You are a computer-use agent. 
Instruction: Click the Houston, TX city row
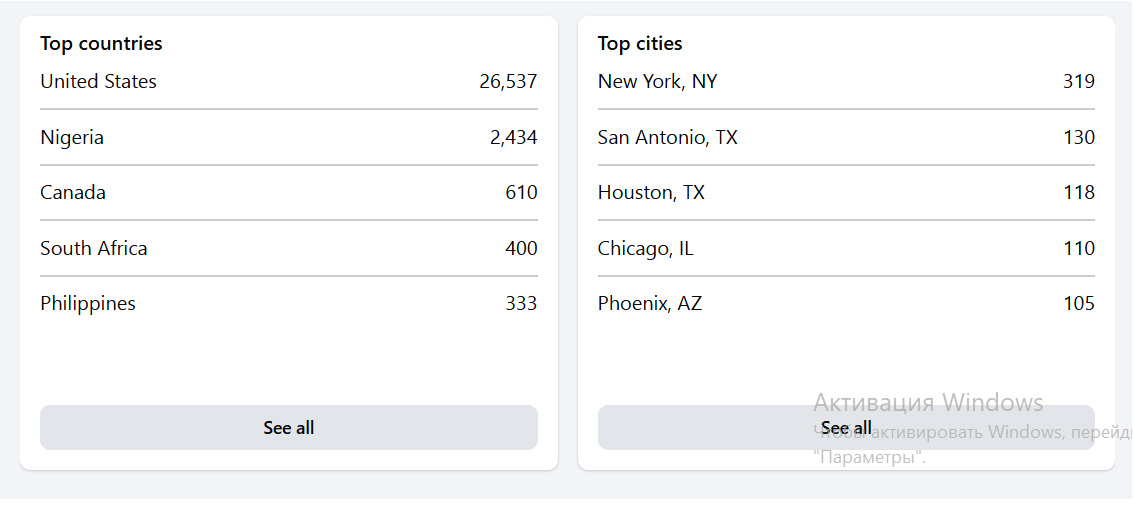[846, 192]
